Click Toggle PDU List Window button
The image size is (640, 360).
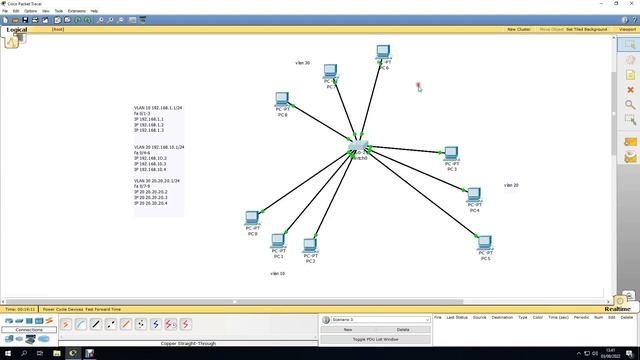click(x=376, y=339)
